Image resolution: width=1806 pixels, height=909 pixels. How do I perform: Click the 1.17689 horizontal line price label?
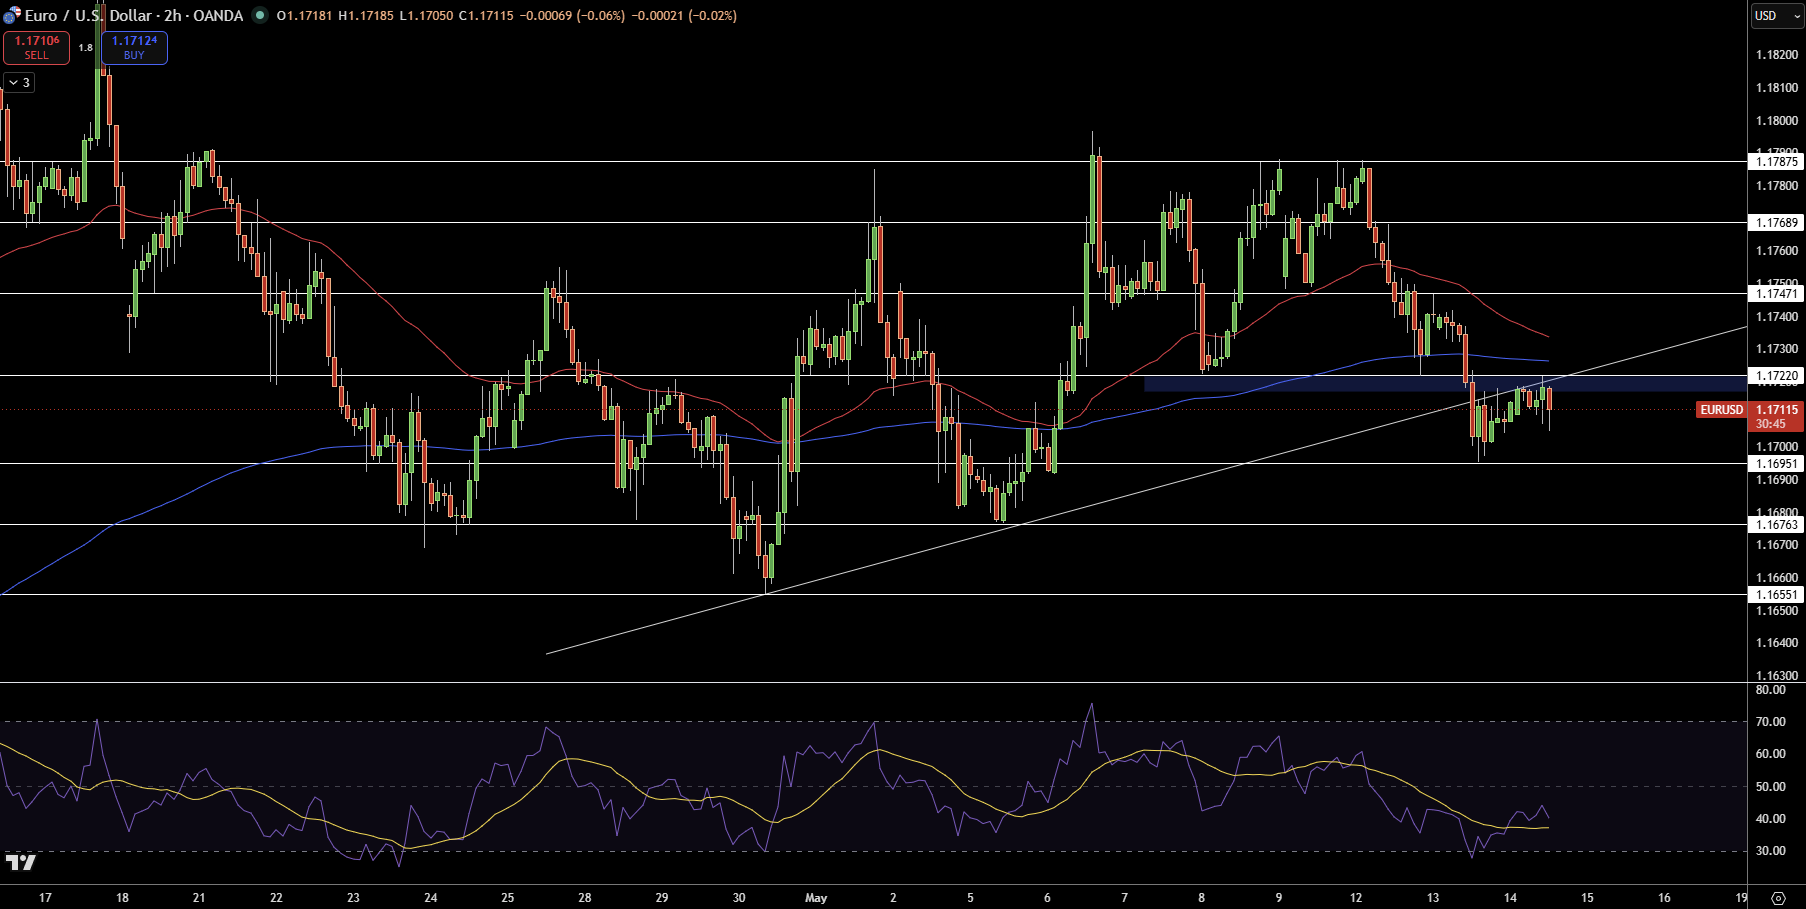pos(1776,223)
